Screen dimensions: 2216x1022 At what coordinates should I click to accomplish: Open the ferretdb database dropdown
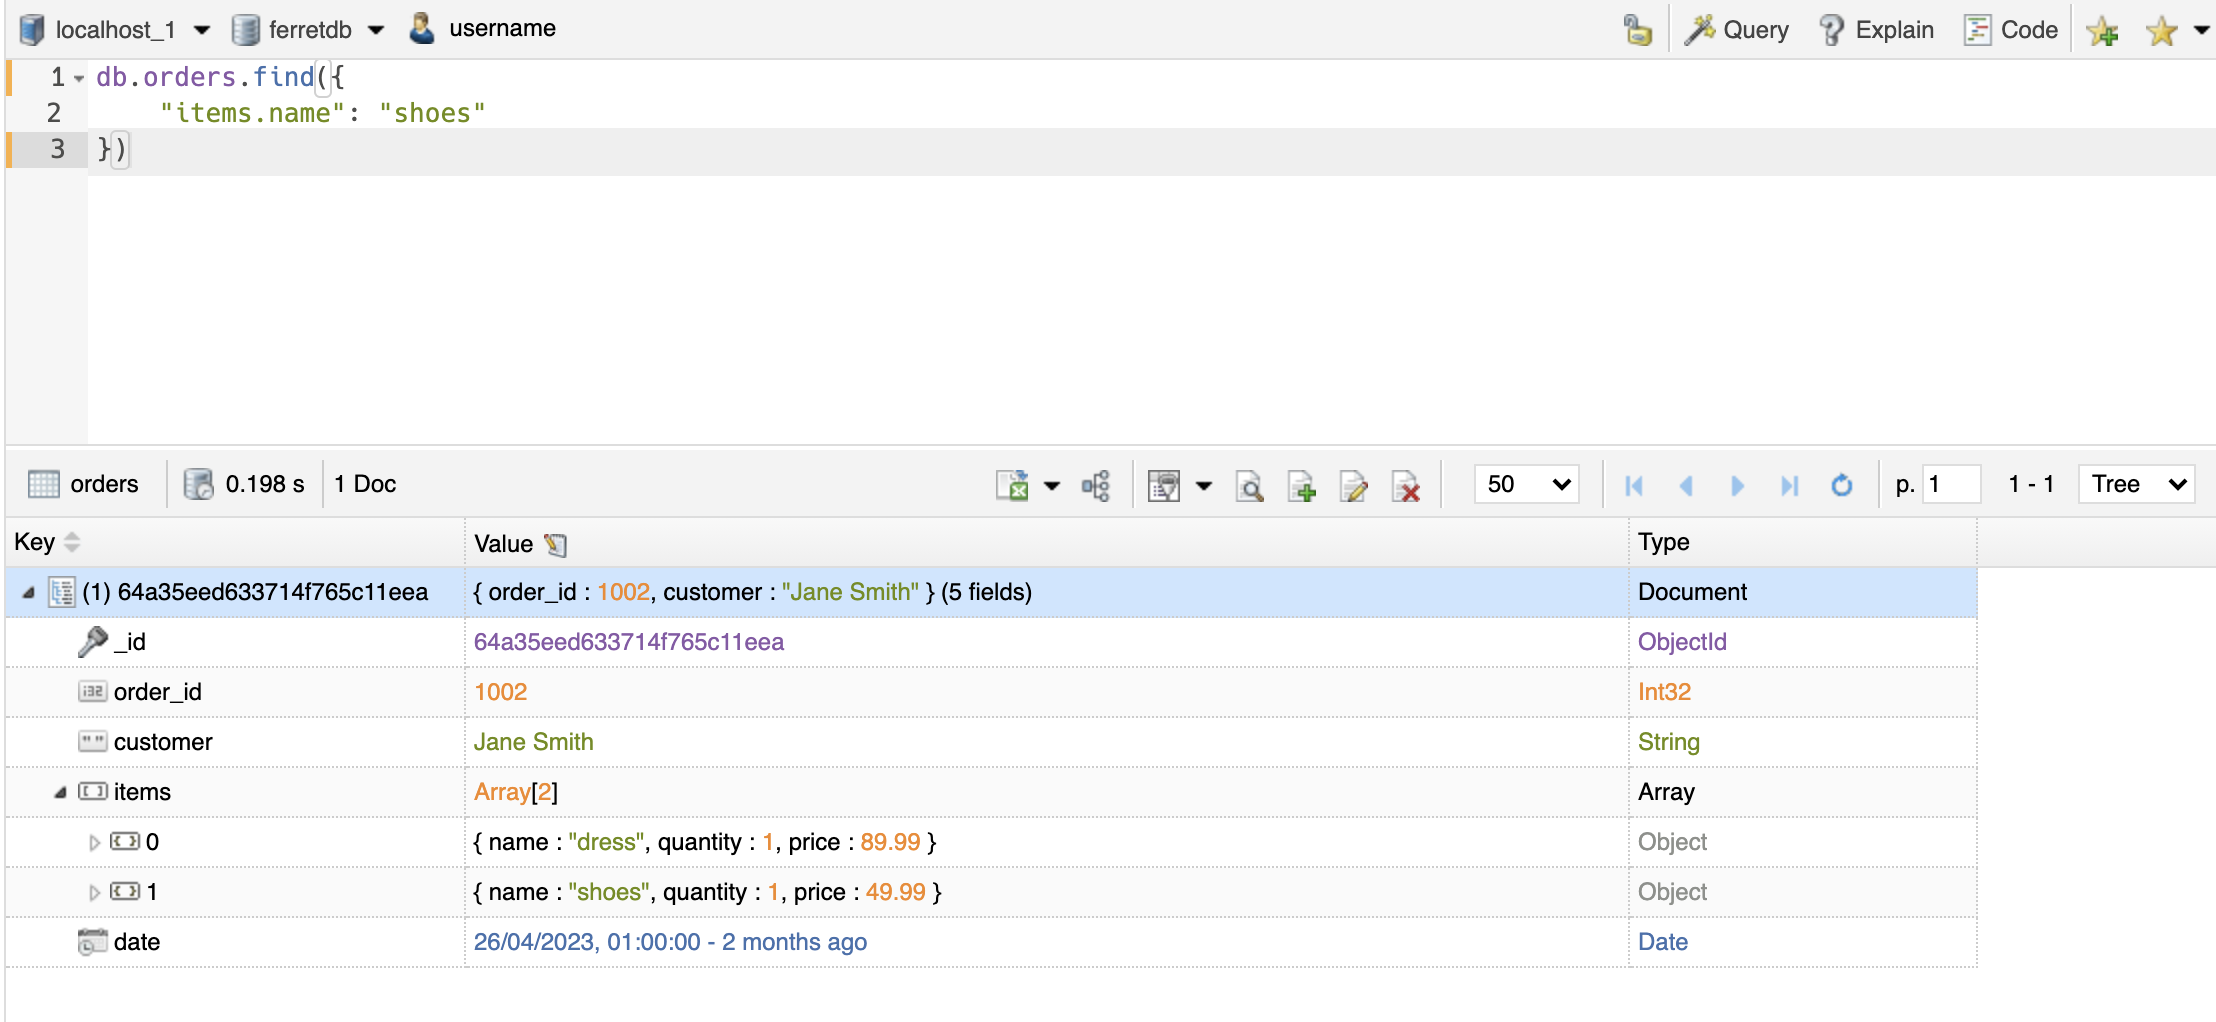pos(377,29)
